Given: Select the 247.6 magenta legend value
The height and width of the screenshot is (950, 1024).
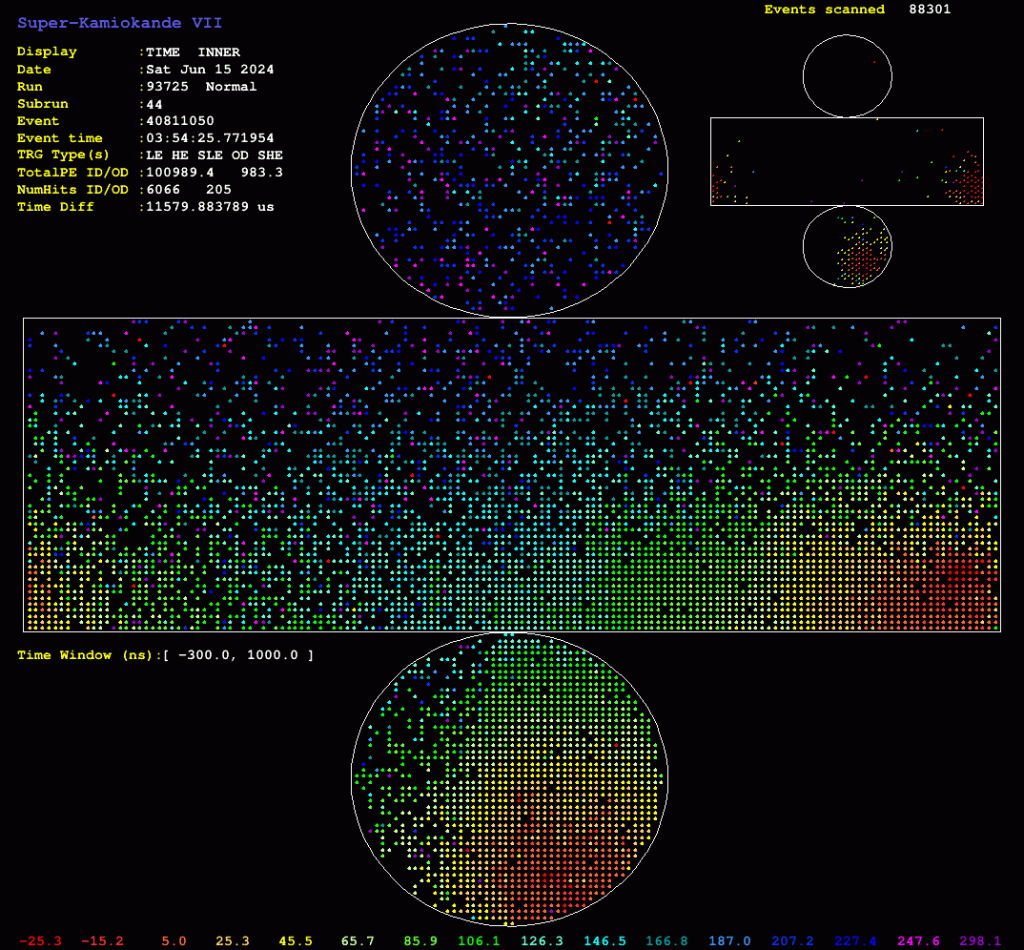Looking at the screenshot, I should pyautogui.click(x=918, y=941).
